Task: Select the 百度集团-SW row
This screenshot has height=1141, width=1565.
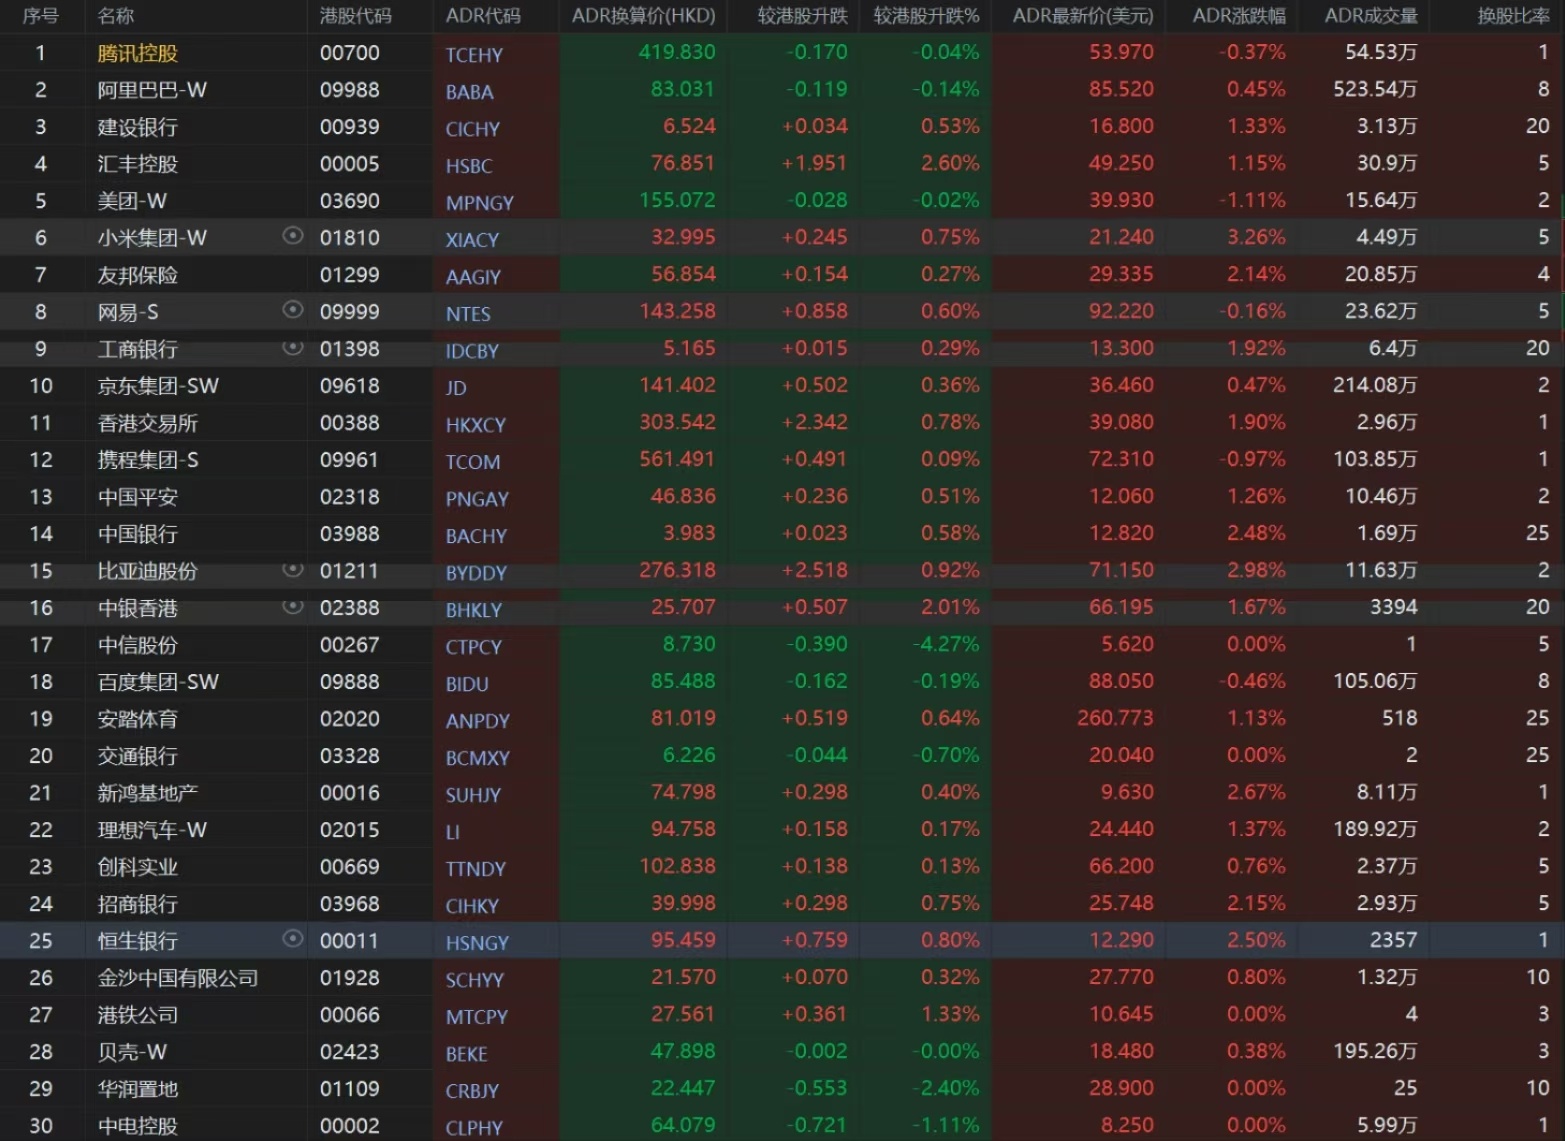Action: (158, 682)
